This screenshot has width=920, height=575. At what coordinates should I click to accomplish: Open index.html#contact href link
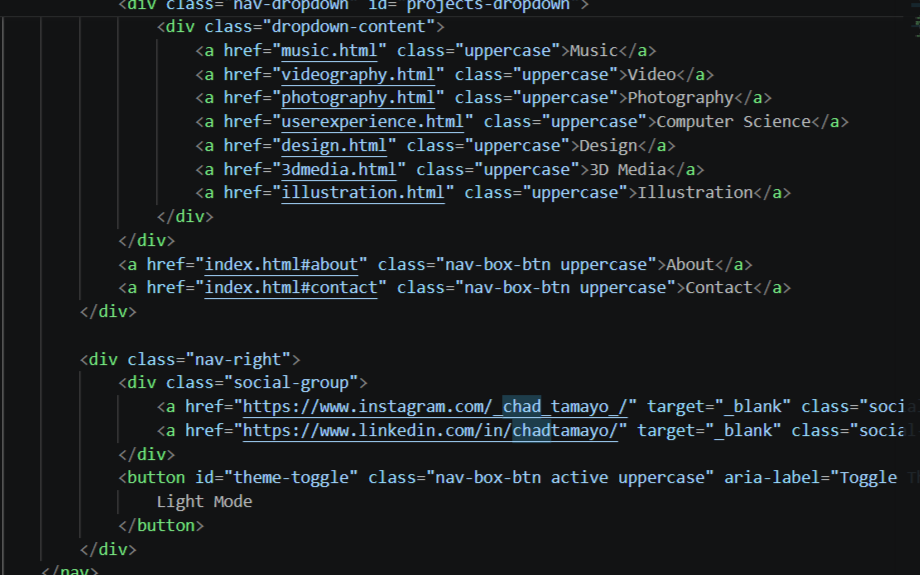[290, 288]
